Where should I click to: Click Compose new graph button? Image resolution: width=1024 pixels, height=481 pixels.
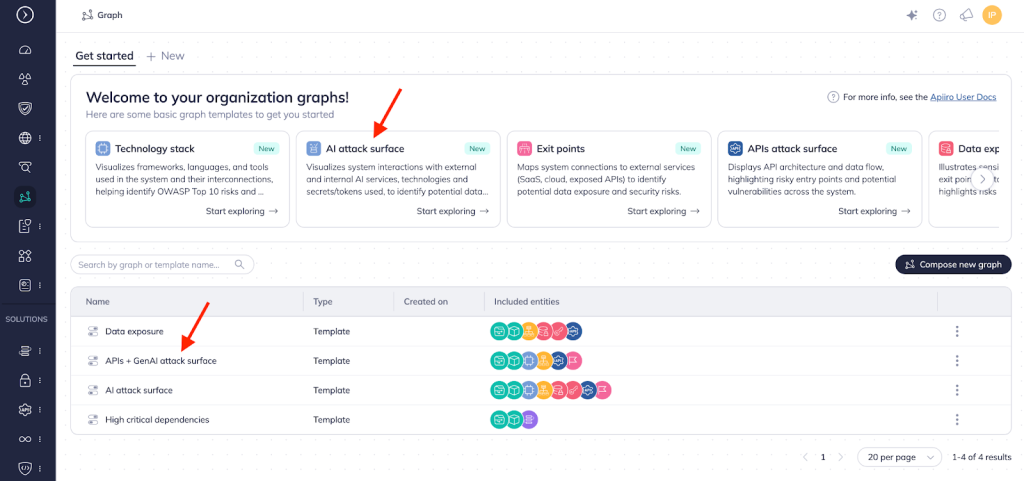click(x=953, y=264)
